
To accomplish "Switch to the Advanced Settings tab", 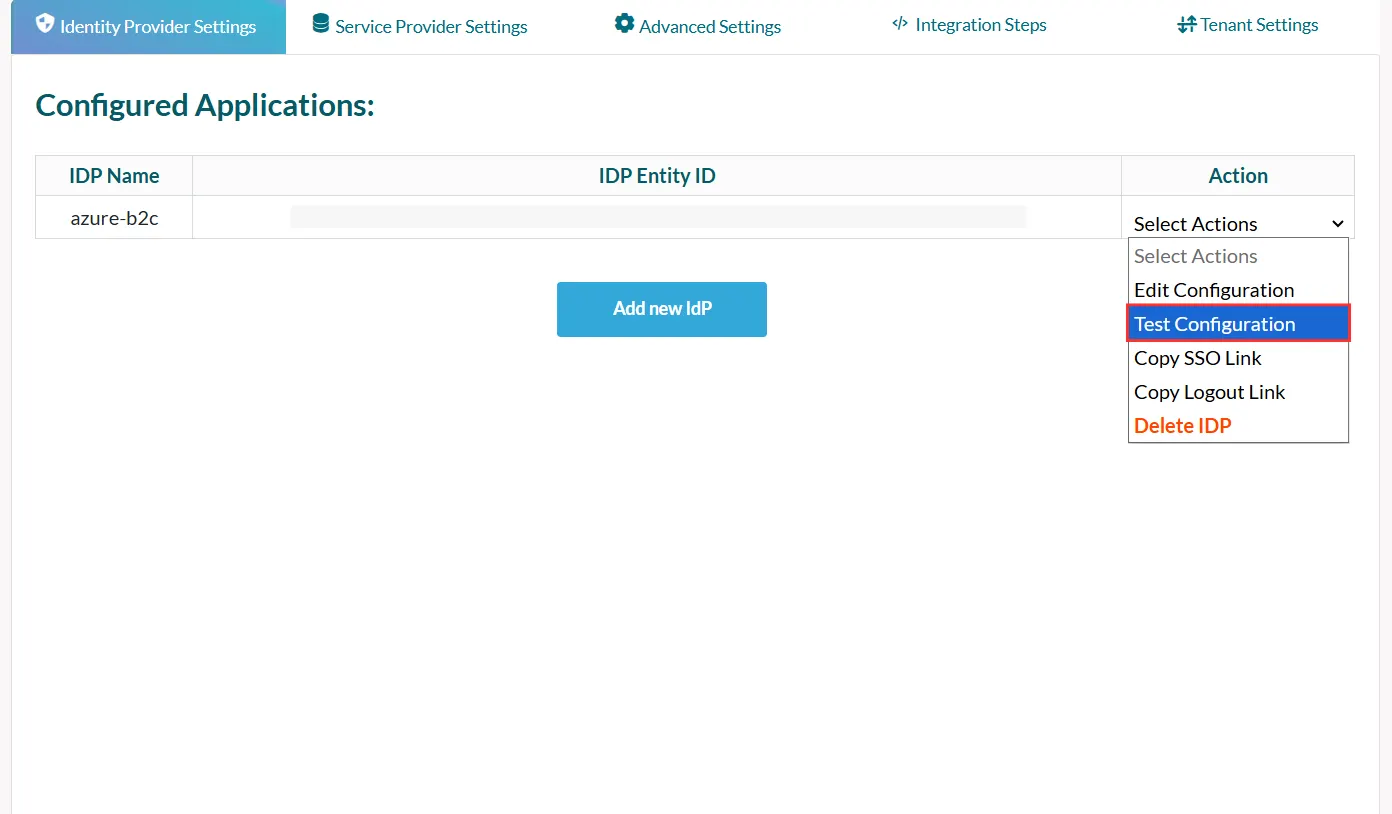I will [x=710, y=26].
